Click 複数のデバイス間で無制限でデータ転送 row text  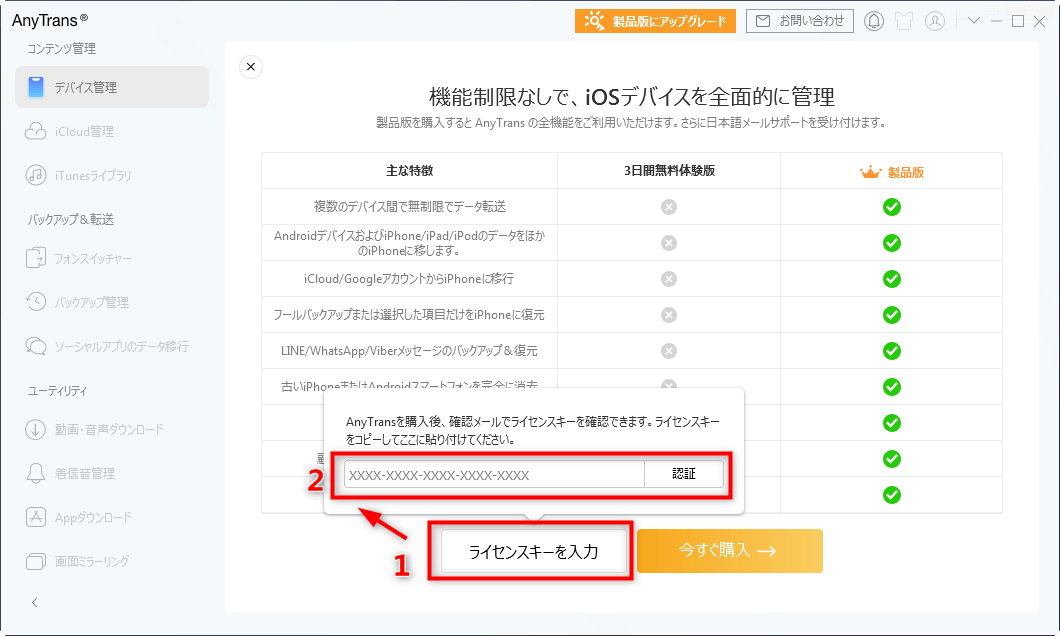pos(410,207)
